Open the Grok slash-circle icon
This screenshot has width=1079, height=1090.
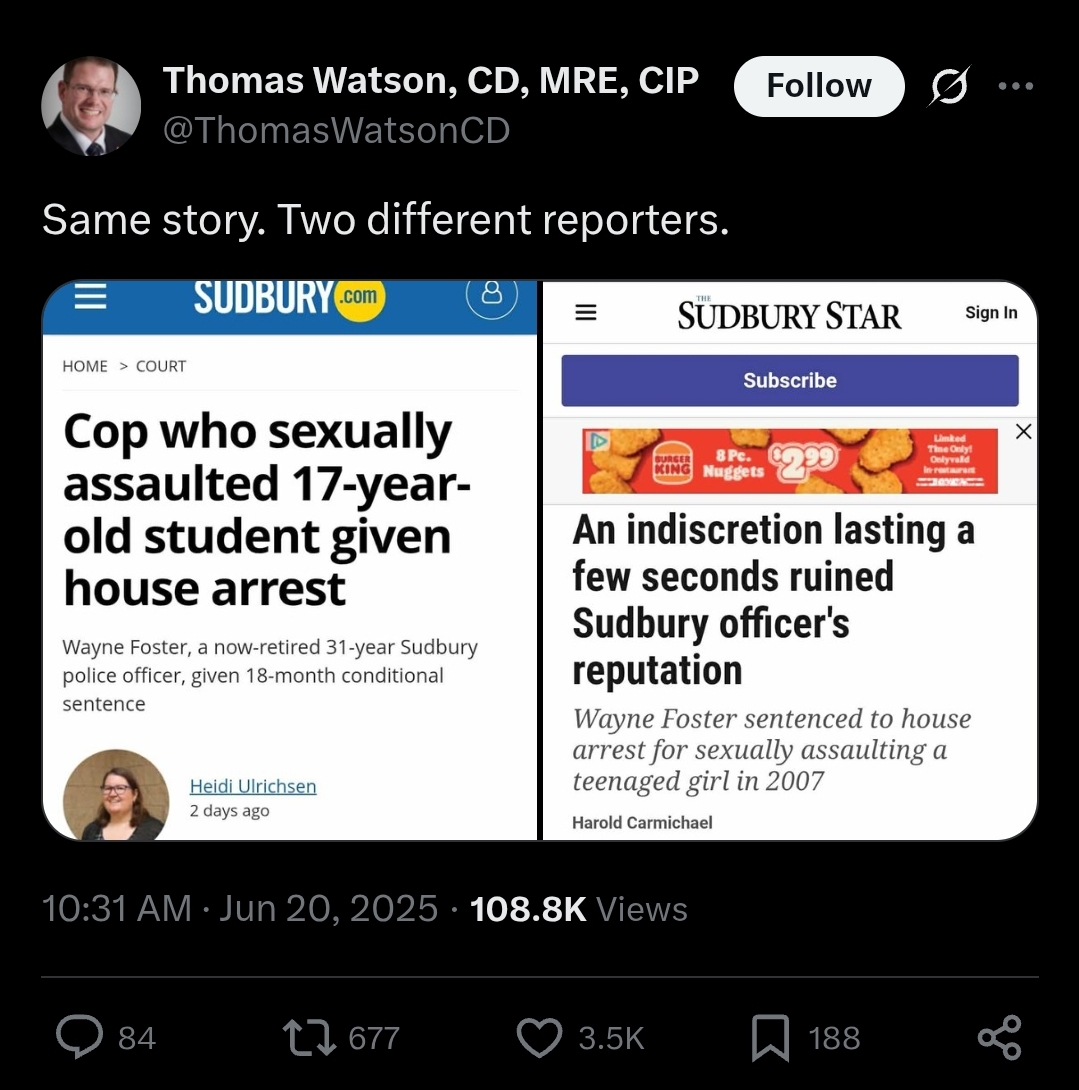click(x=948, y=86)
